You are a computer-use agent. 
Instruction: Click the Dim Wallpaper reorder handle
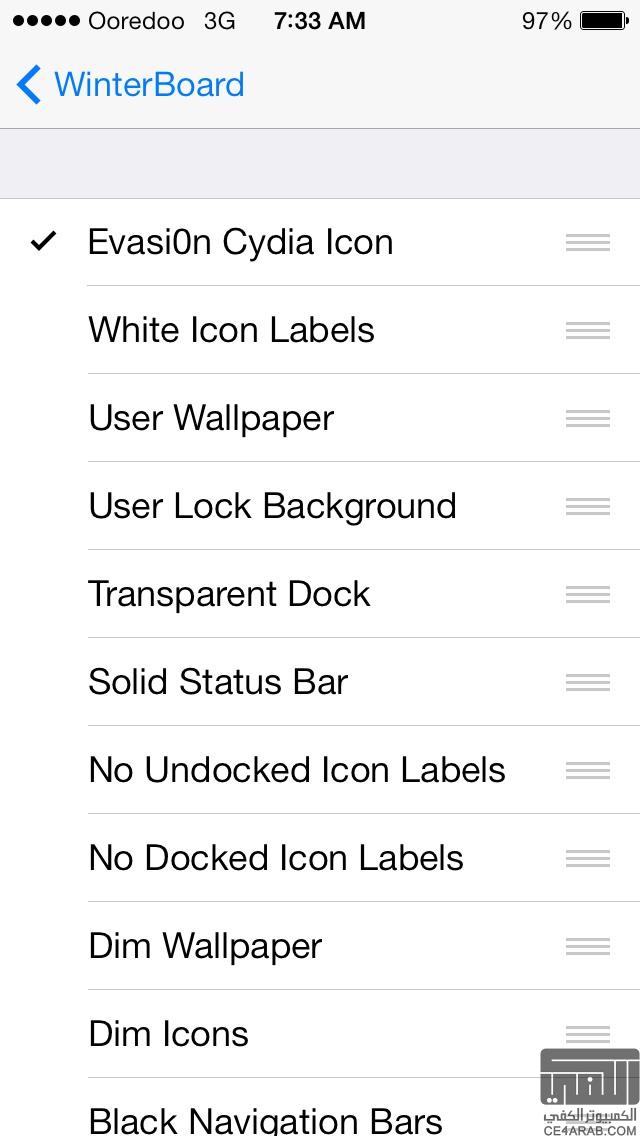587,946
